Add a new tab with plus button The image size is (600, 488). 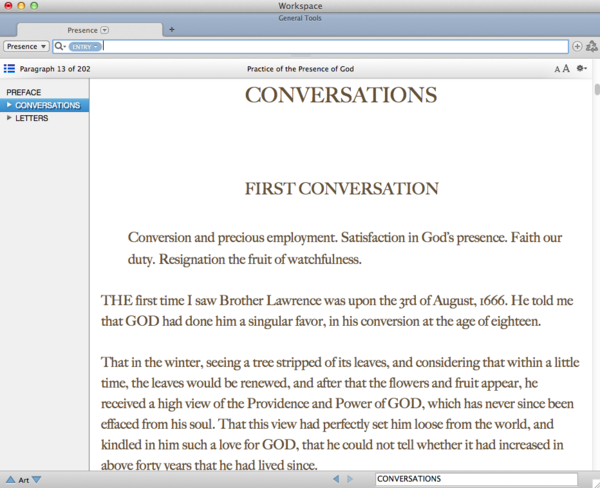point(172,29)
